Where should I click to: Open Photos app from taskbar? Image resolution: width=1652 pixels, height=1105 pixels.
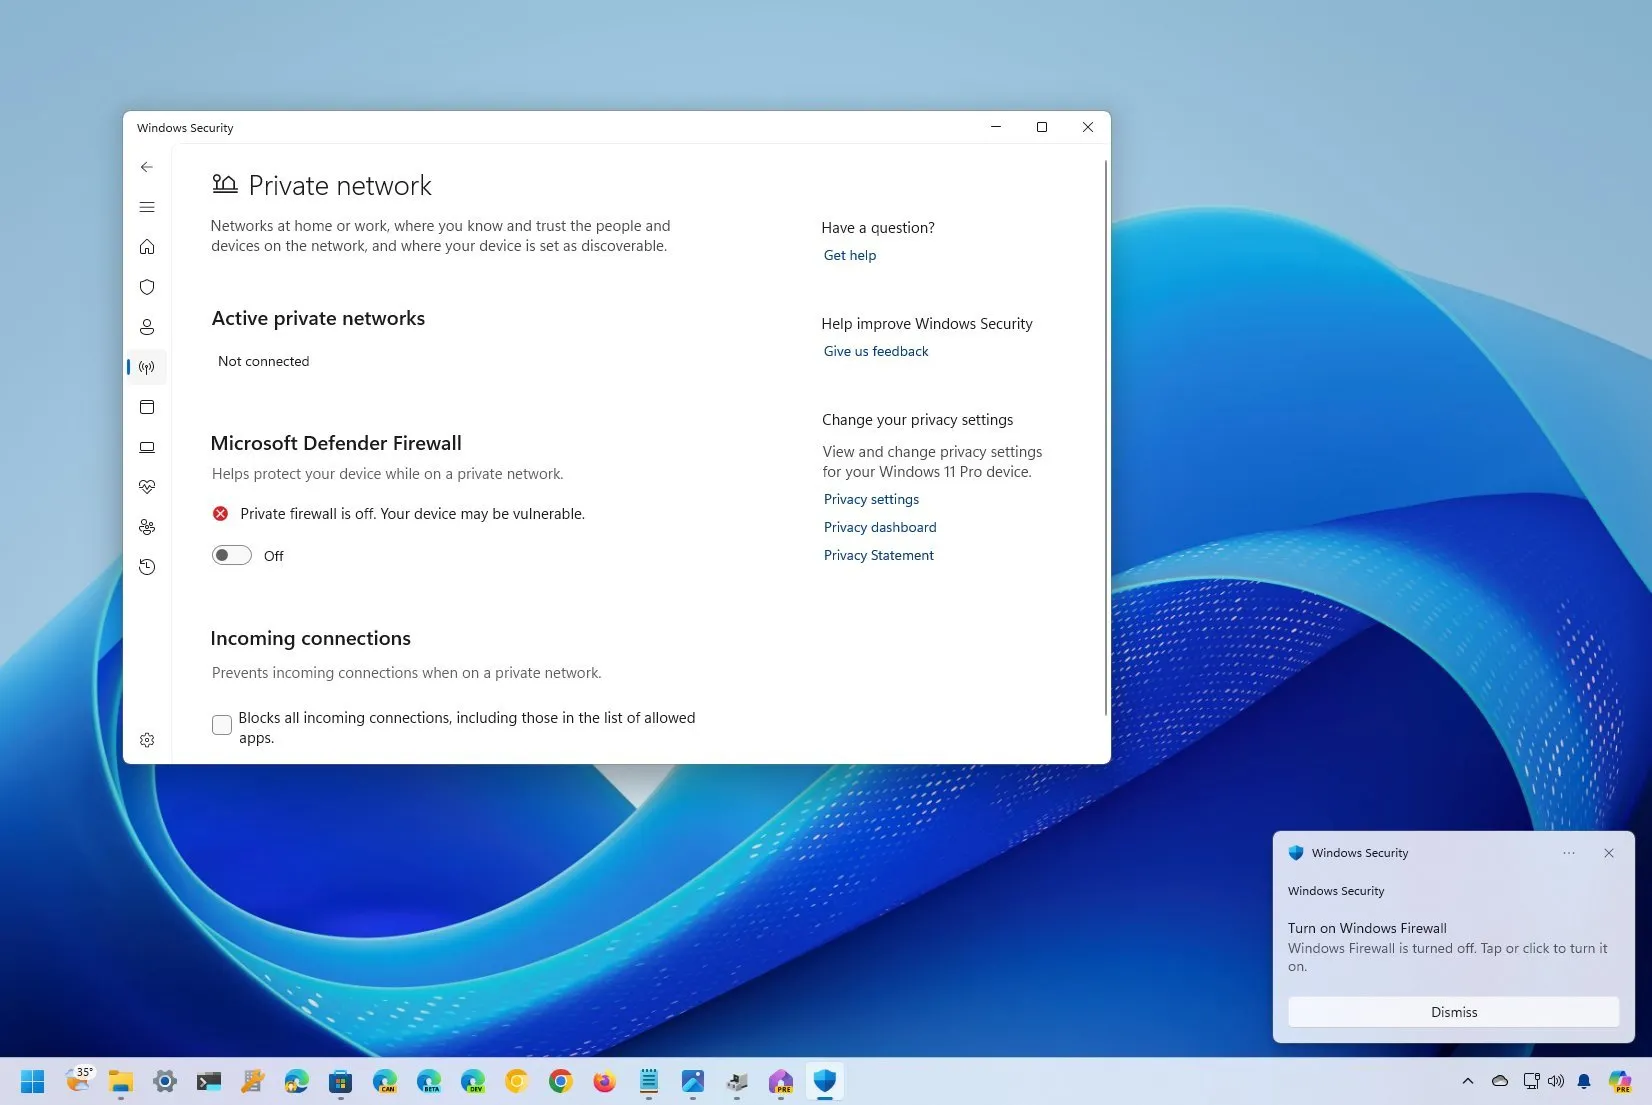click(x=693, y=1081)
